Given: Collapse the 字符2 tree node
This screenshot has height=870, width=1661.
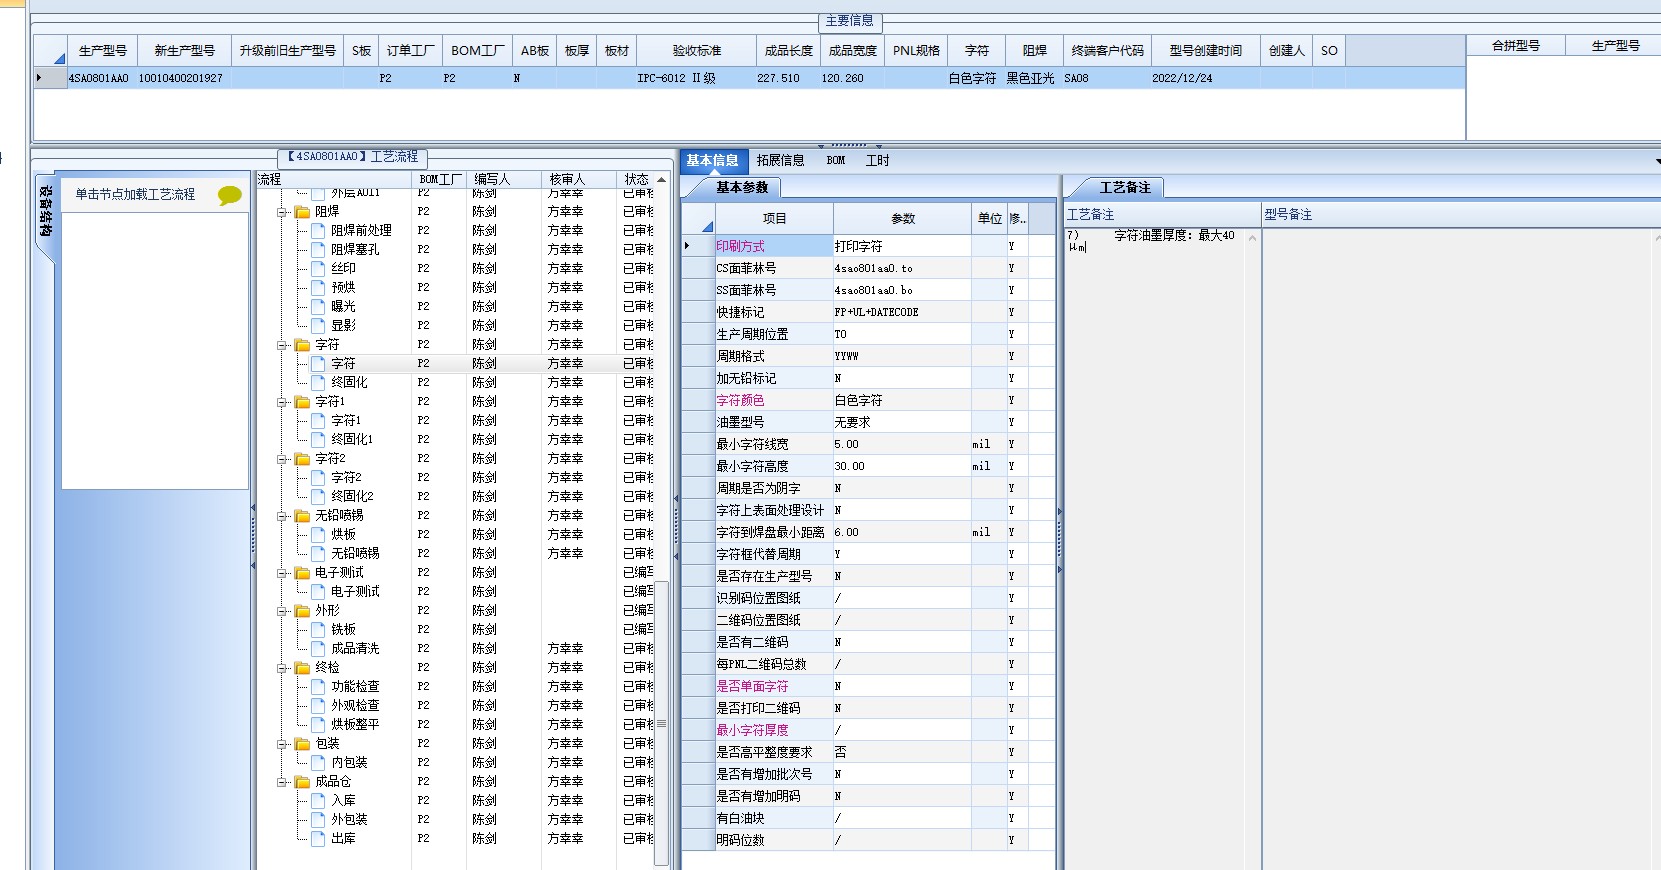Looking at the screenshot, I should point(282,459).
